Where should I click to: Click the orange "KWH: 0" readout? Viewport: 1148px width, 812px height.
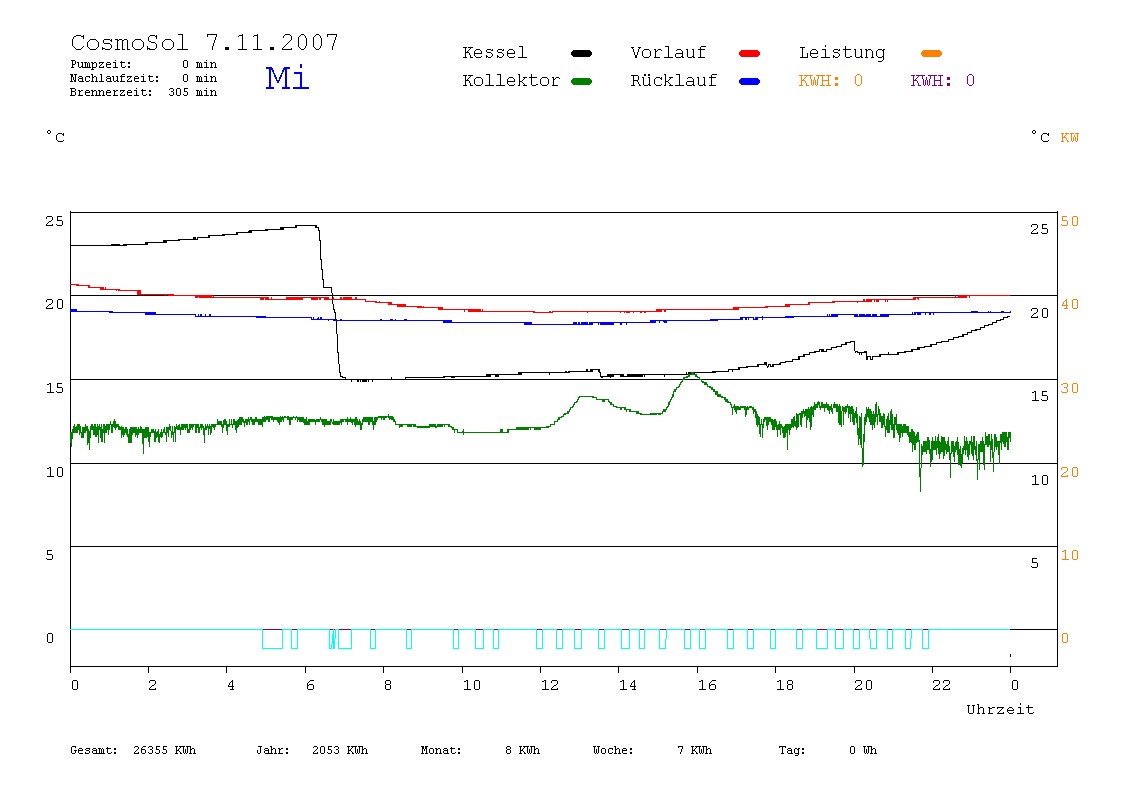pos(831,81)
